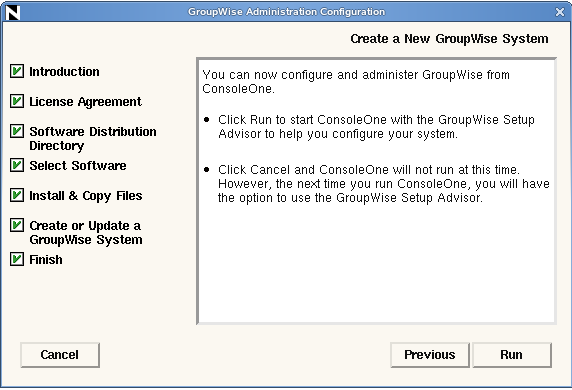The width and height of the screenshot is (572, 390).
Task: Click the License Agreement step checkmark
Action: (x=17, y=101)
